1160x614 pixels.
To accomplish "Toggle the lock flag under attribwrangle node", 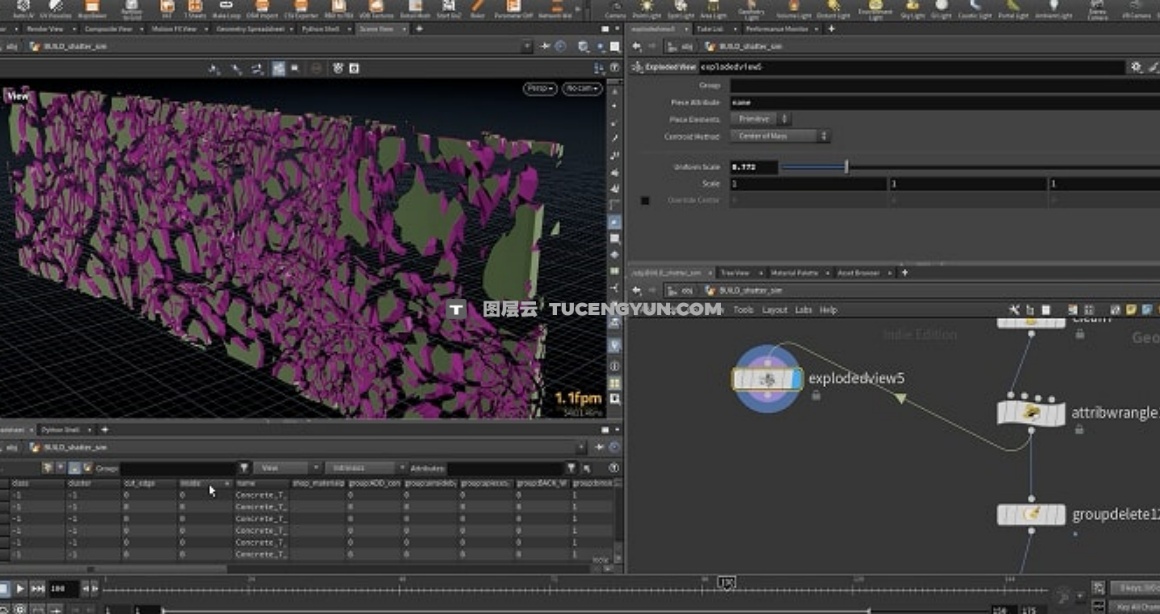I will [x=1080, y=430].
